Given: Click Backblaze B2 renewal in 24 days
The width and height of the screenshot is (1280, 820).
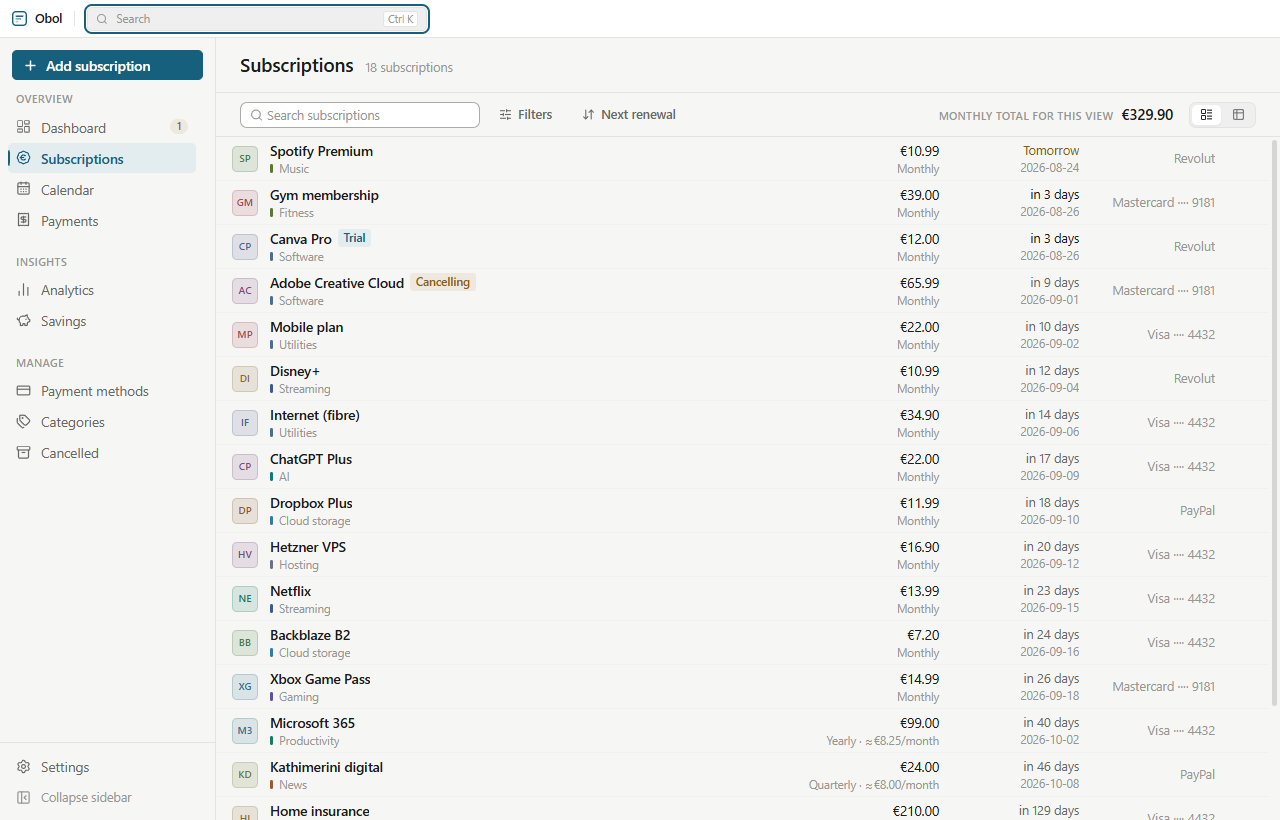Looking at the screenshot, I should point(1051,635).
